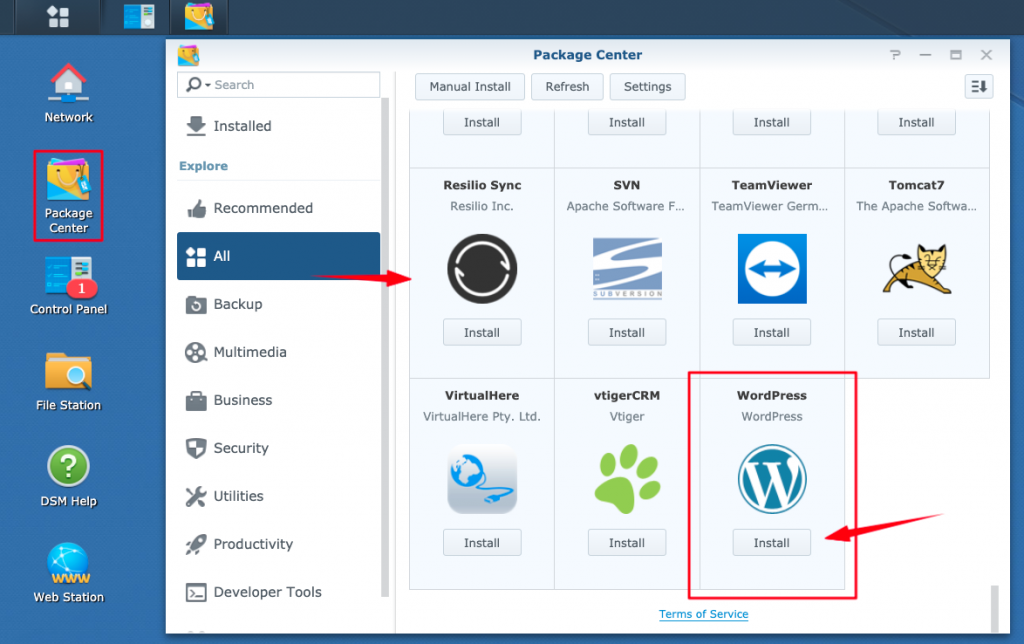The height and width of the screenshot is (644, 1024).
Task: Install the Resilio Sync package
Action: 482,332
